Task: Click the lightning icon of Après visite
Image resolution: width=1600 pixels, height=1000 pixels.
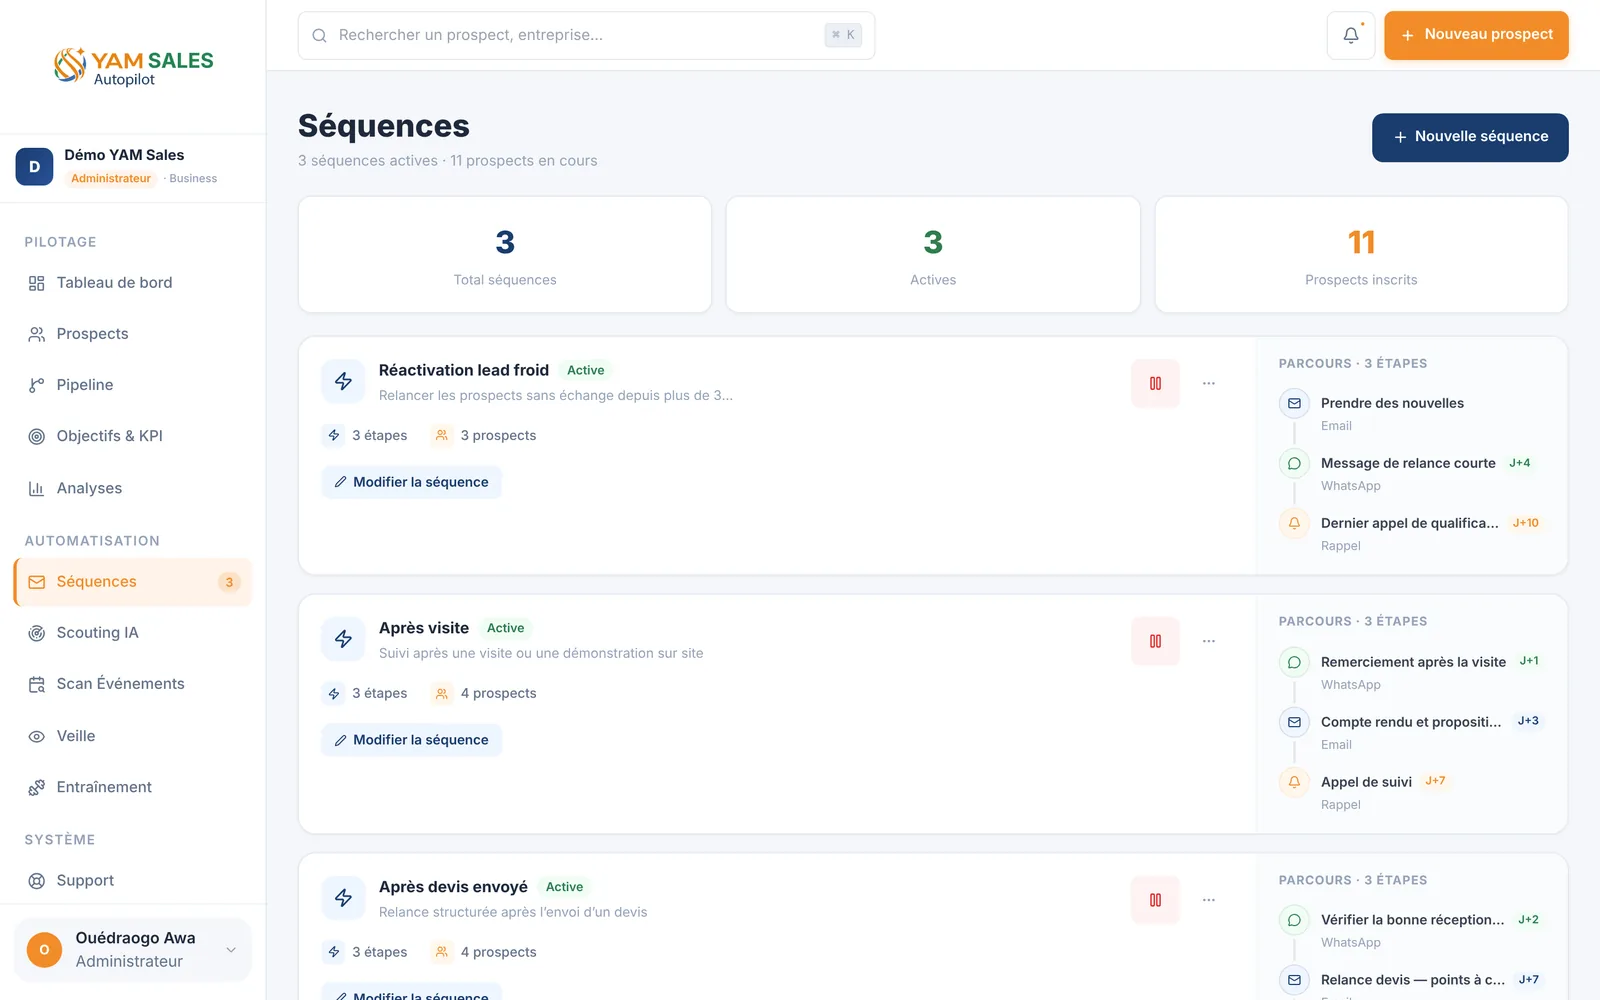Action: 343,639
